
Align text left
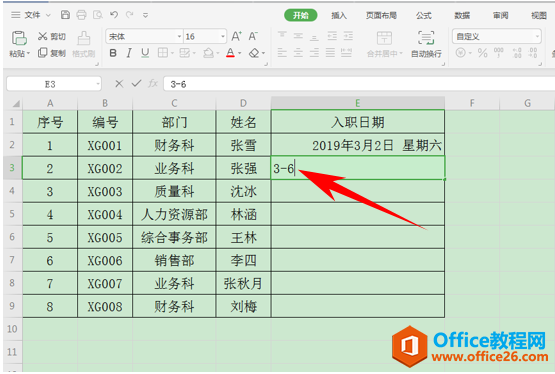[x=282, y=53]
